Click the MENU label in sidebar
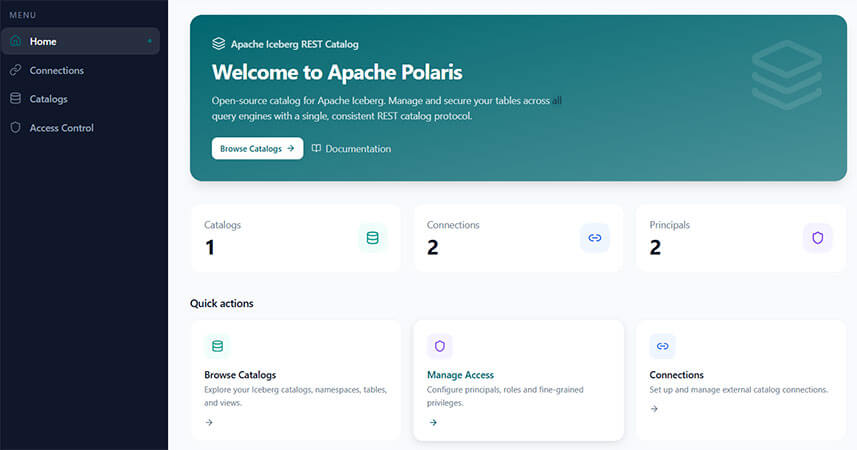Viewport: 857px width, 450px height. pos(23,15)
